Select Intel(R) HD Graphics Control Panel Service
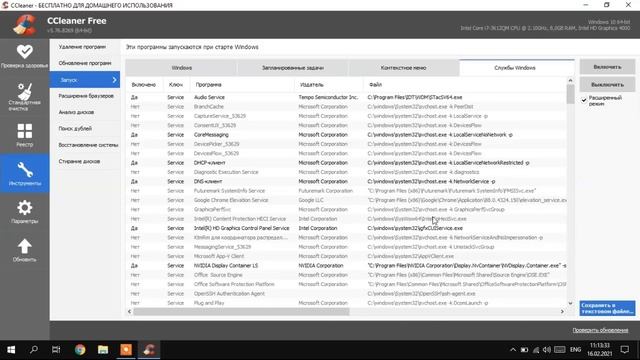The height and width of the screenshot is (360, 640). pyautogui.click(x=347, y=228)
